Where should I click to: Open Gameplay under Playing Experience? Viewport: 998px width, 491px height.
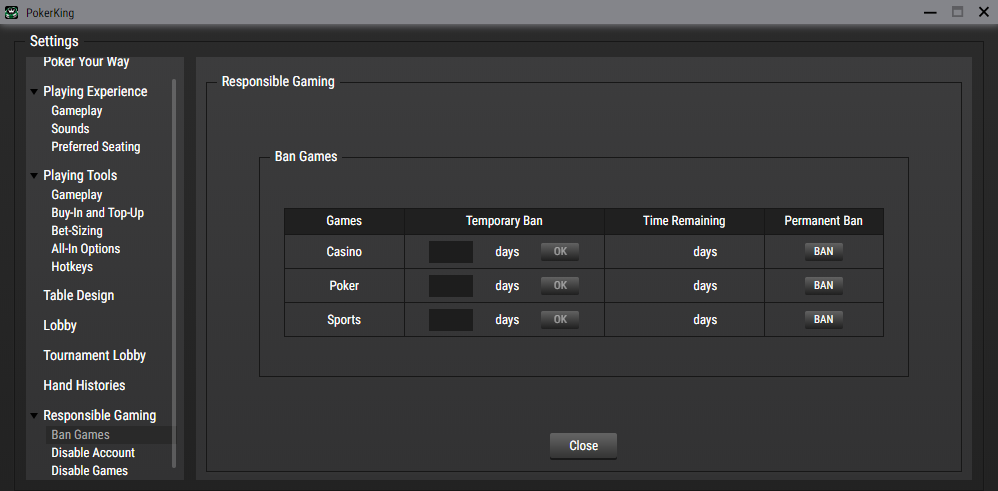tap(77, 111)
